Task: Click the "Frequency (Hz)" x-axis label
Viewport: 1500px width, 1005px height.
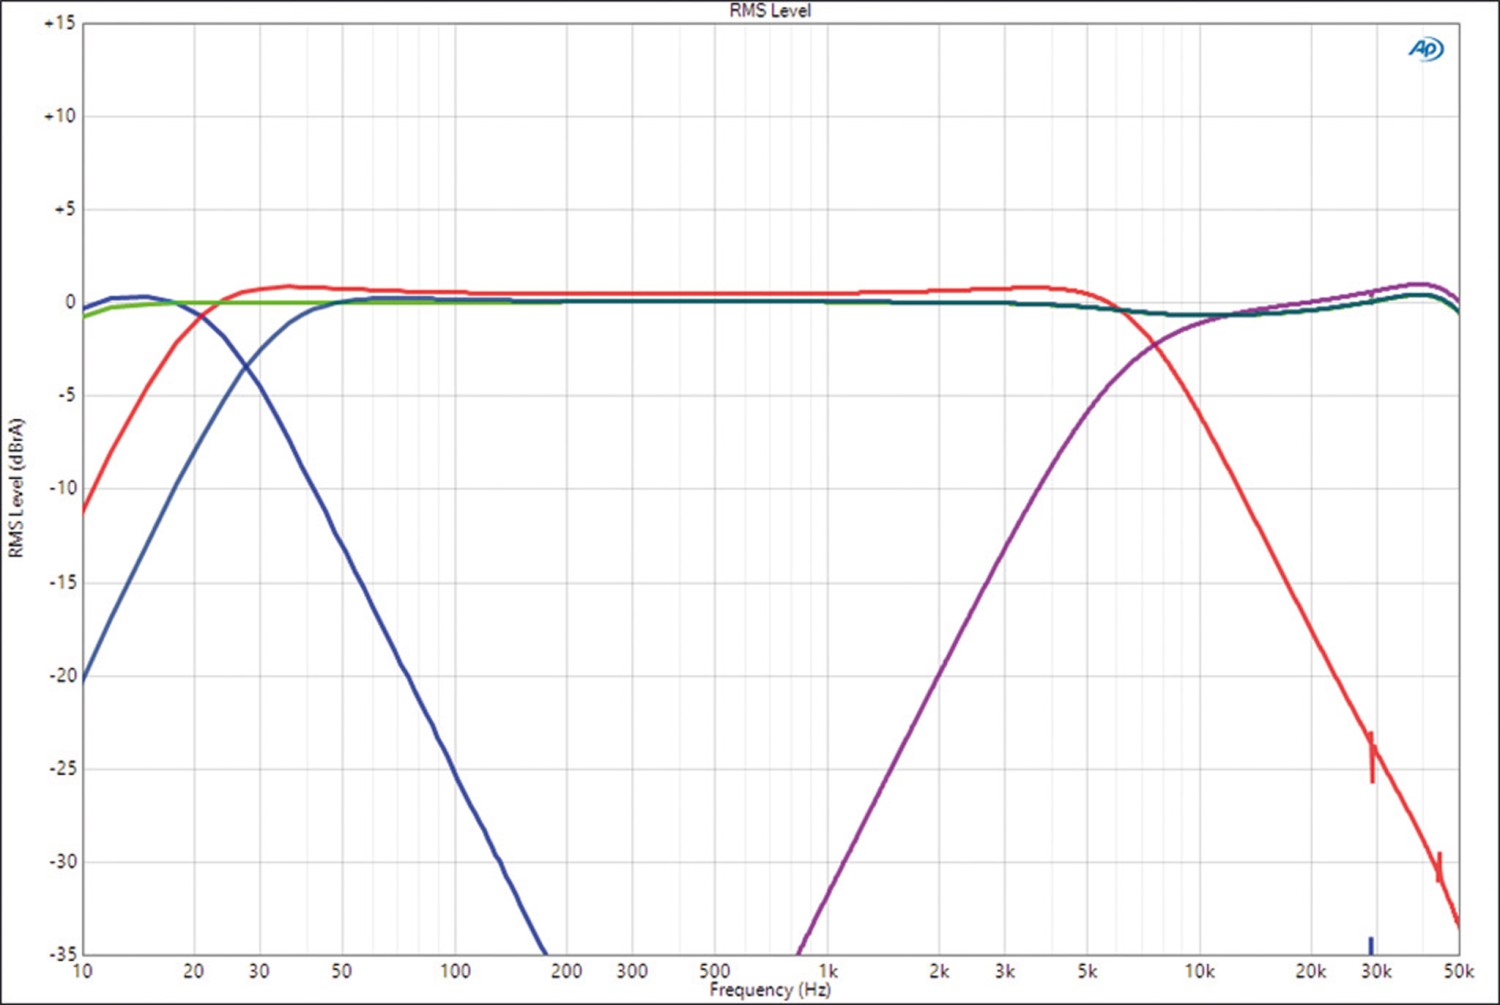Action: click(x=770, y=990)
